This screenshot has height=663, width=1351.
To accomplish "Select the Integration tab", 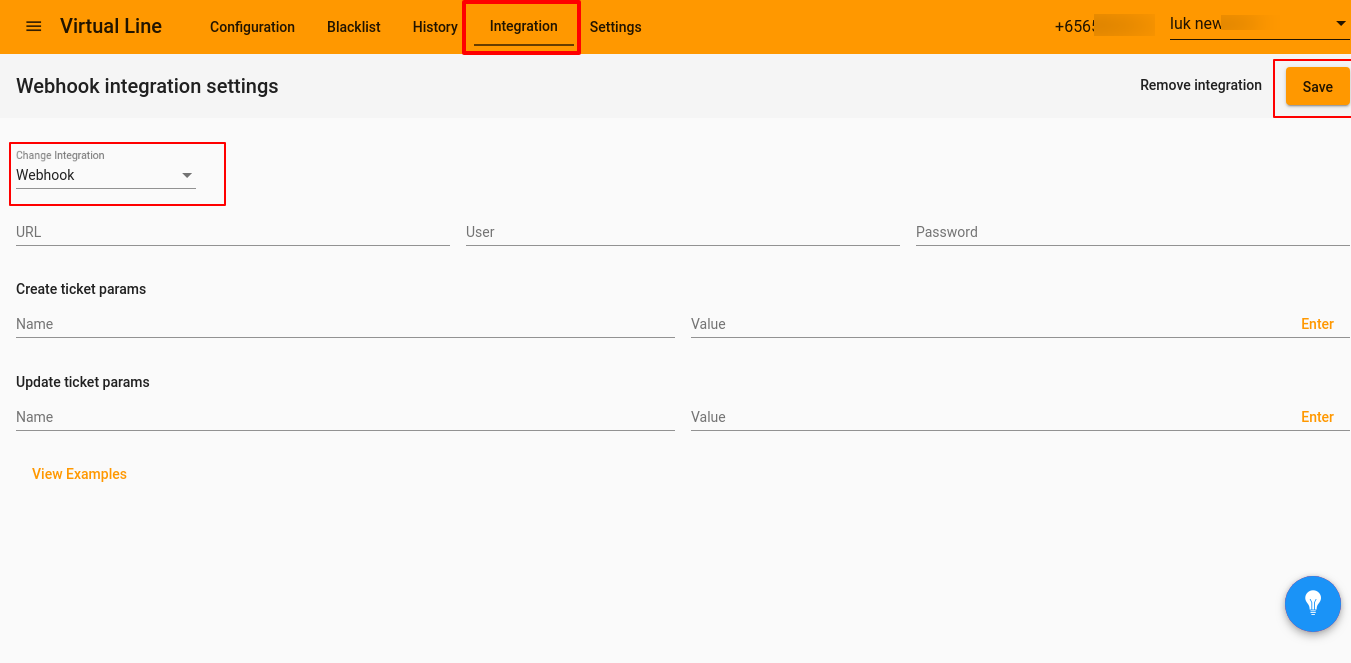I will click(x=524, y=27).
